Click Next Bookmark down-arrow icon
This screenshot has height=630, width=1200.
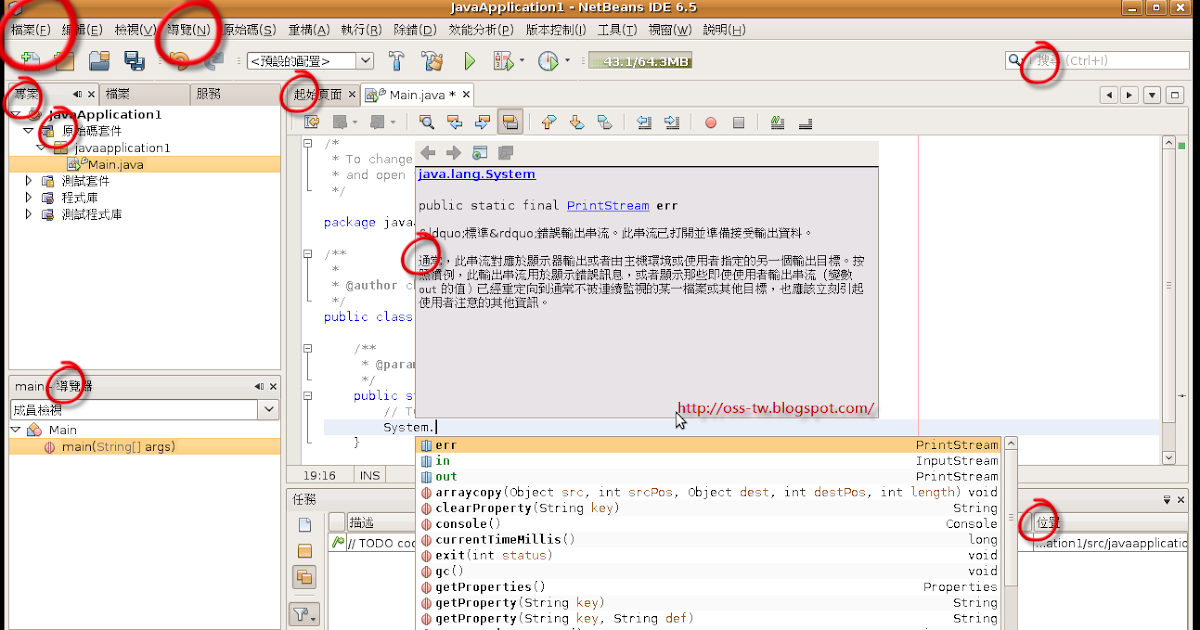(x=576, y=122)
